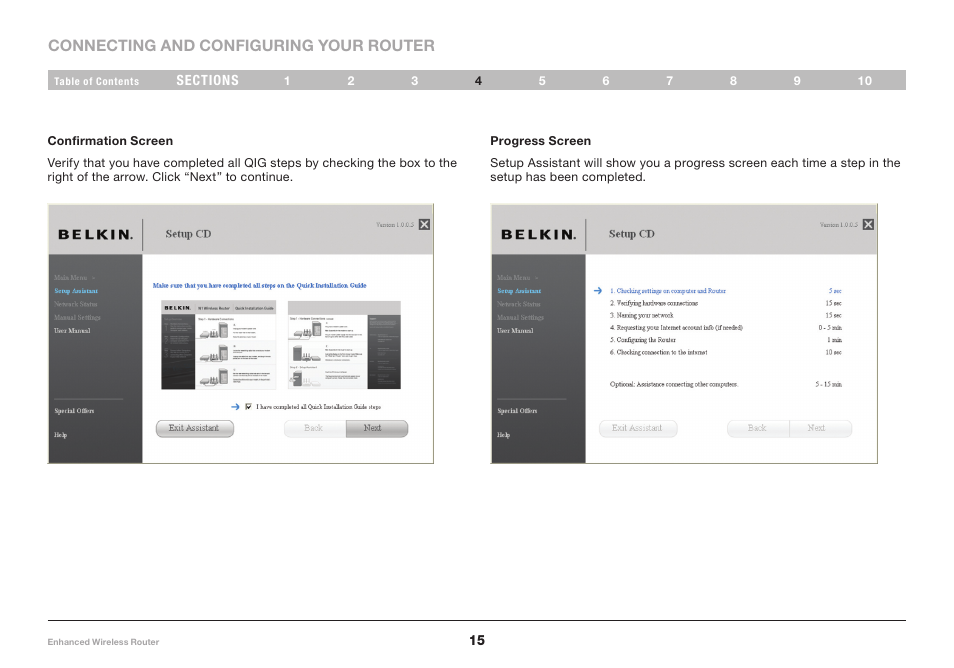Open Special Offers in Progress Screen sidebar

517,411
